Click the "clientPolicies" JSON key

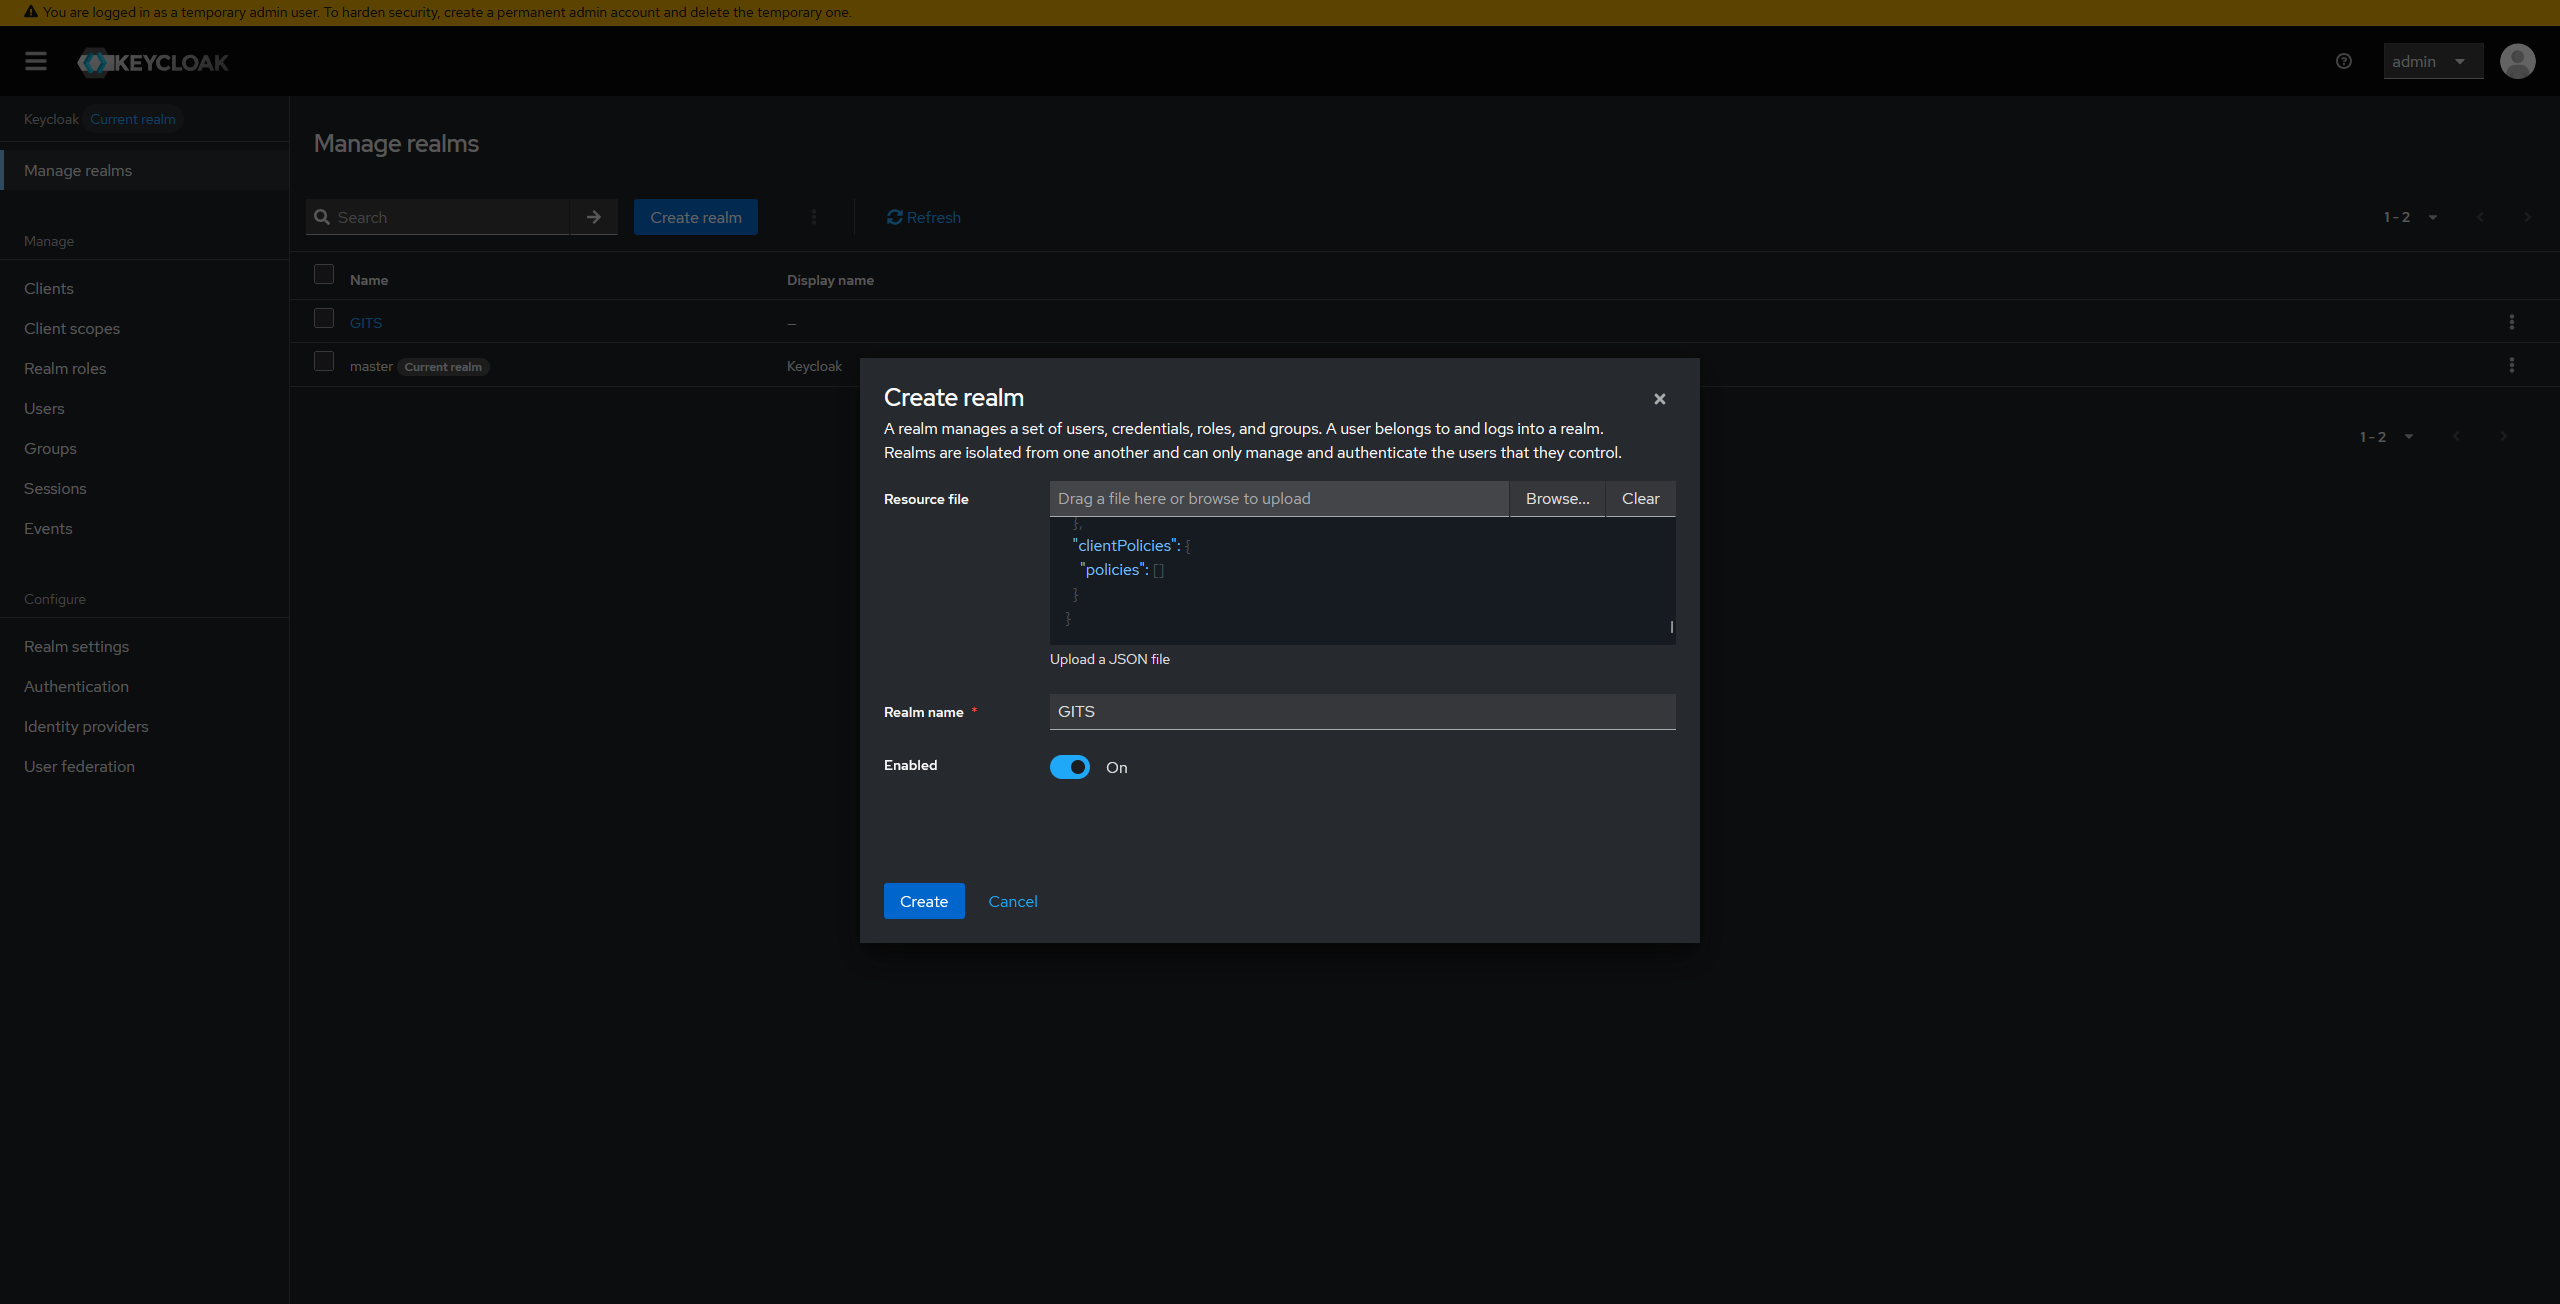[x=1124, y=545]
